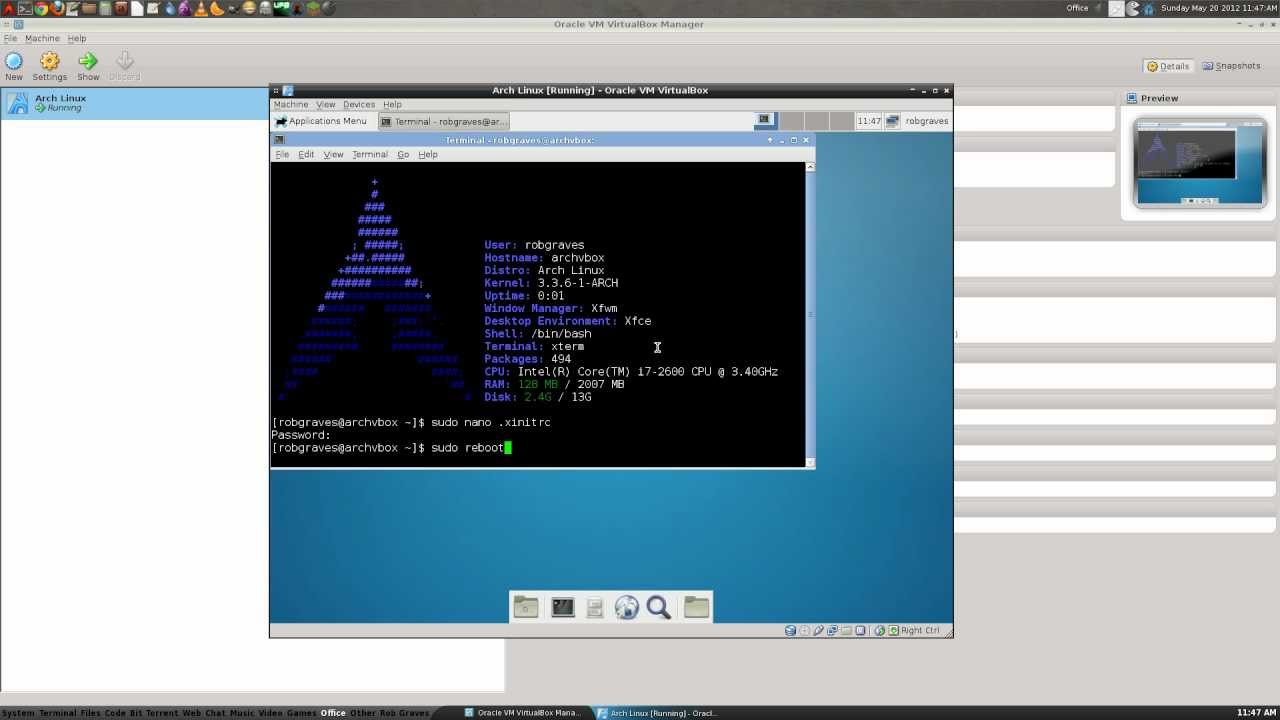Click the New VM toolbar icon
The image size is (1280, 720).
click(x=14, y=62)
